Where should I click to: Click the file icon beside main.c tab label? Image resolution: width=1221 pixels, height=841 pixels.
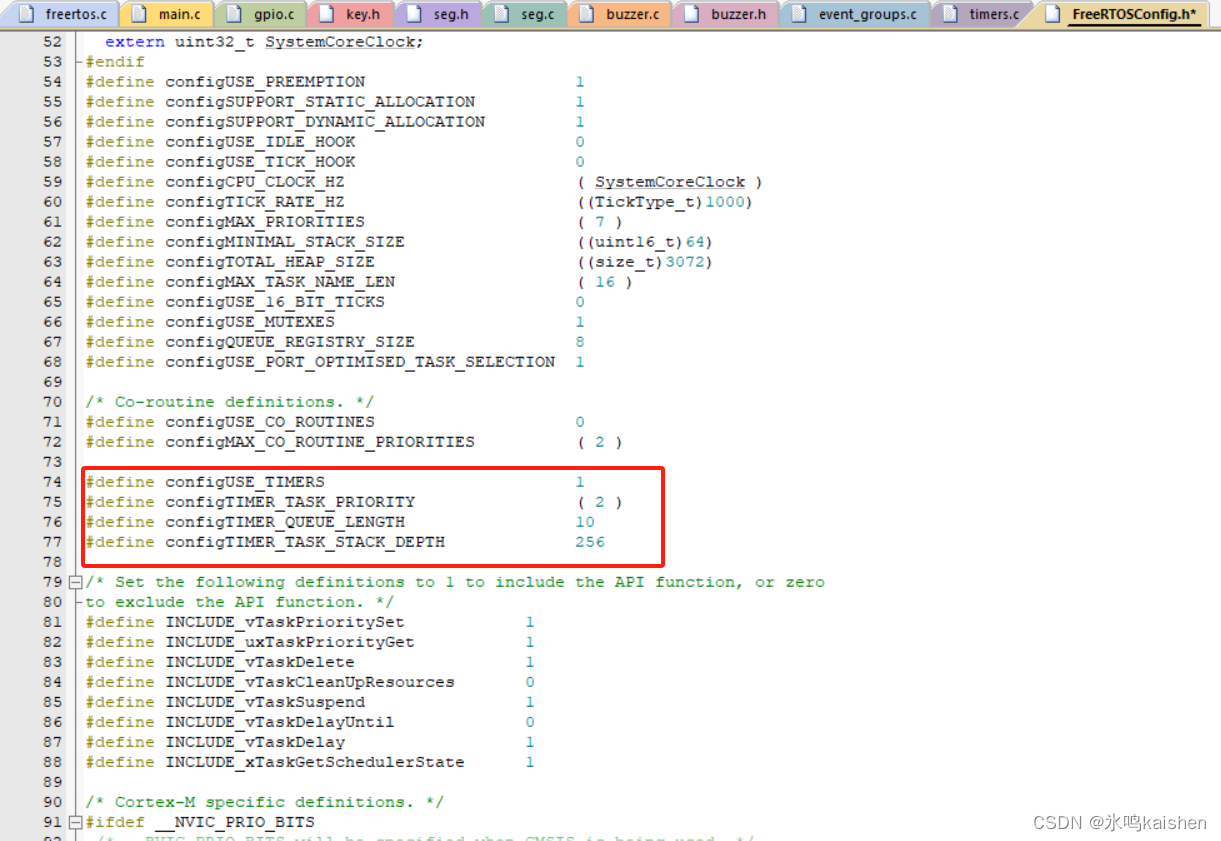139,14
